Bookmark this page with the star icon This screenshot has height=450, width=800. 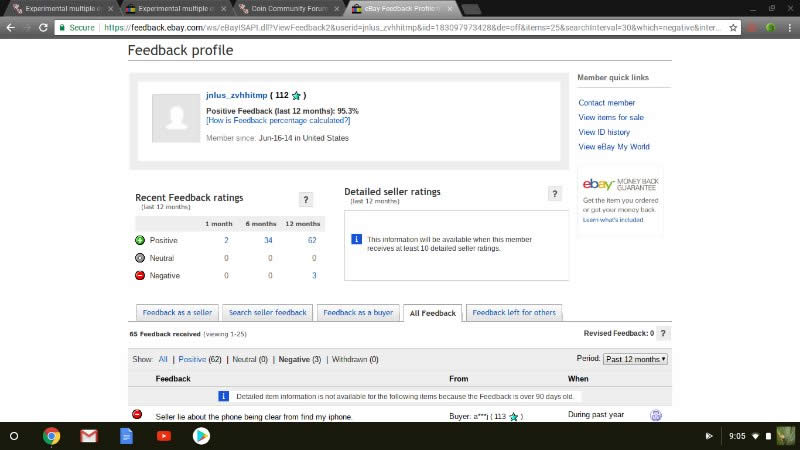tap(733, 28)
